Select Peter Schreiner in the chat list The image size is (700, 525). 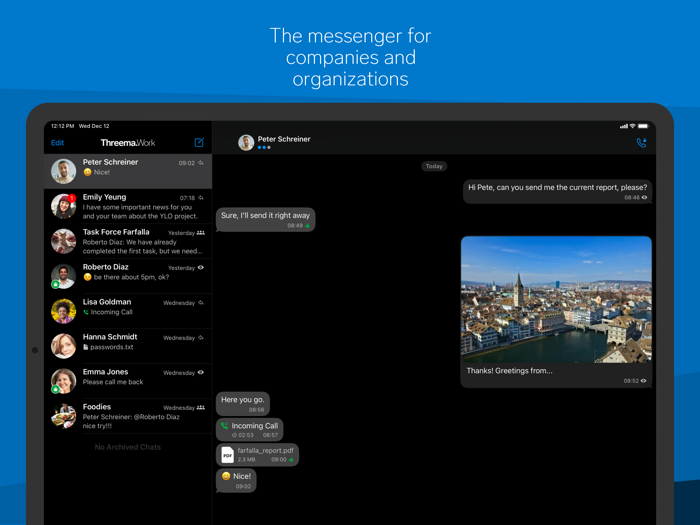pyautogui.click(x=128, y=171)
